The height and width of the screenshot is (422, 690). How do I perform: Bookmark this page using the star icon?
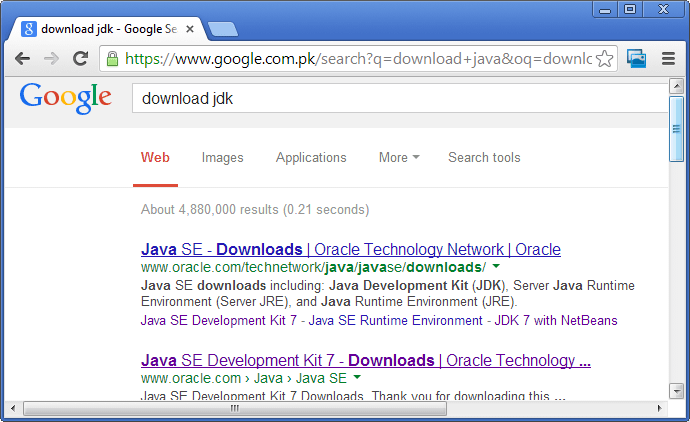[604, 59]
